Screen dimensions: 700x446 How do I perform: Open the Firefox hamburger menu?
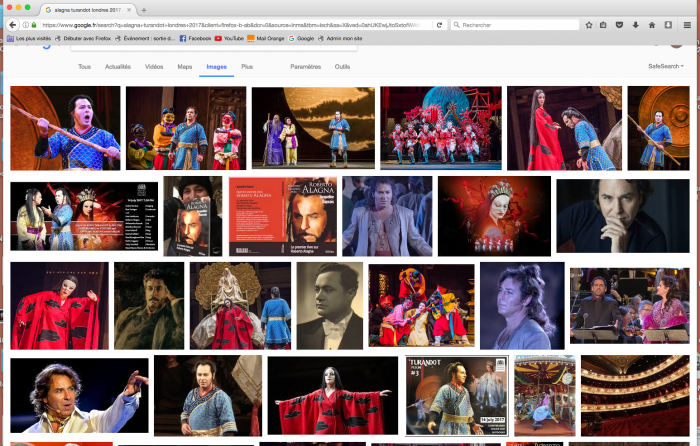point(688,25)
